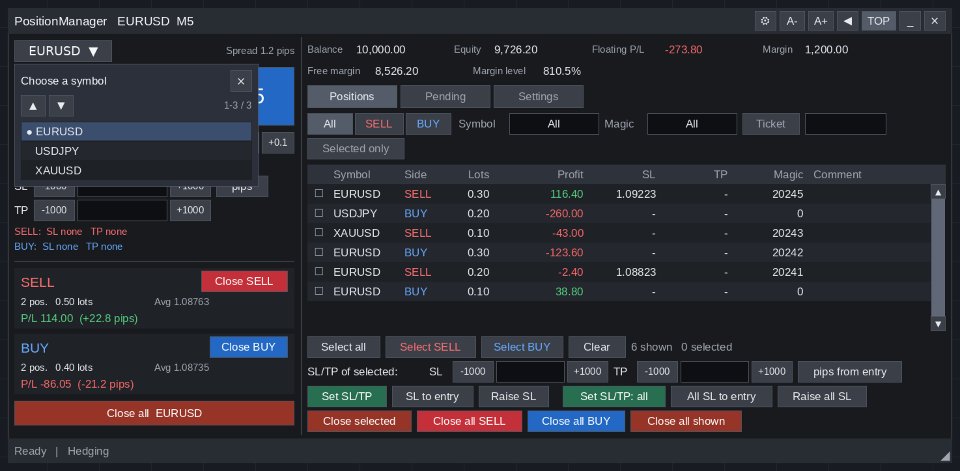960x471 pixels.
Task: Click the Select SELL button
Action: [430, 347]
